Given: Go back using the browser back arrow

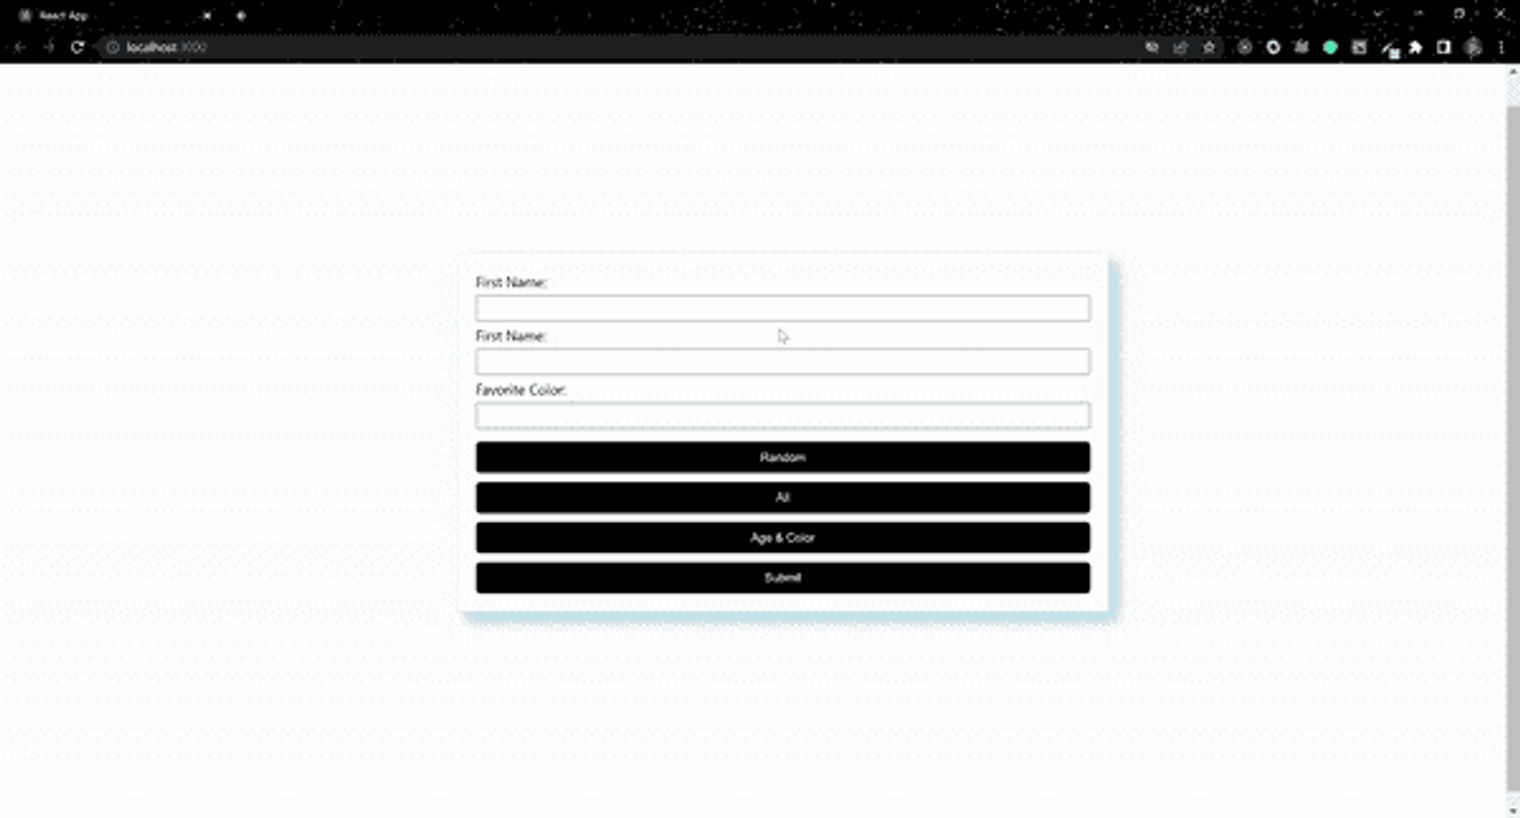Looking at the screenshot, I should tap(19, 47).
